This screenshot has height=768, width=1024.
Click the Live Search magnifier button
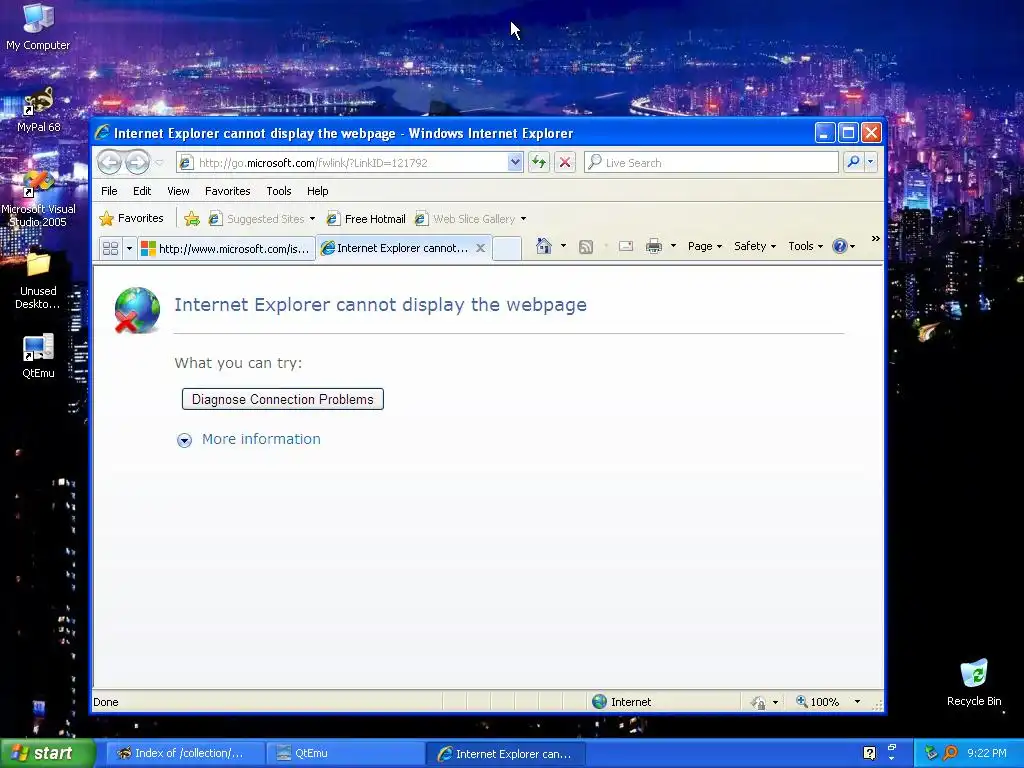pos(853,162)
